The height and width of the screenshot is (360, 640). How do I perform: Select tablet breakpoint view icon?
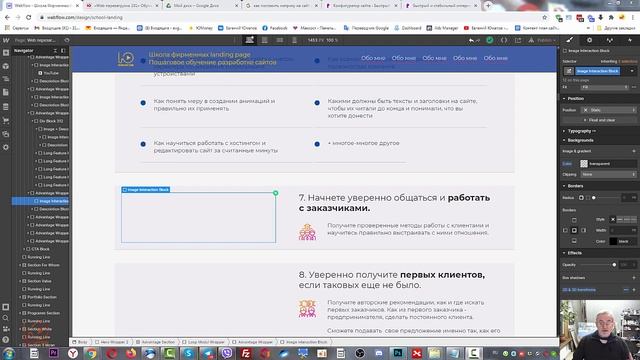265,40
